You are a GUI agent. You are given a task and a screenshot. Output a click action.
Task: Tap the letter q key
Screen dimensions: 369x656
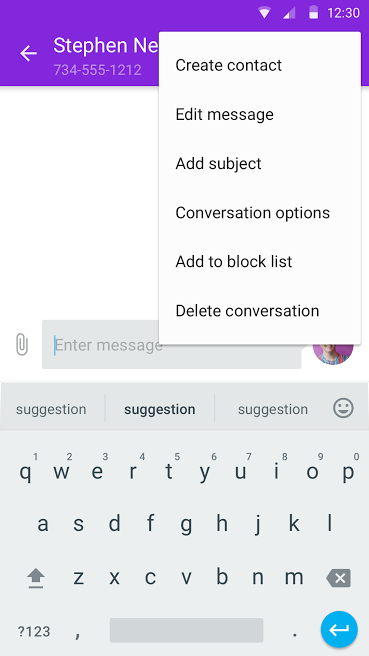(x=26, y=472)
